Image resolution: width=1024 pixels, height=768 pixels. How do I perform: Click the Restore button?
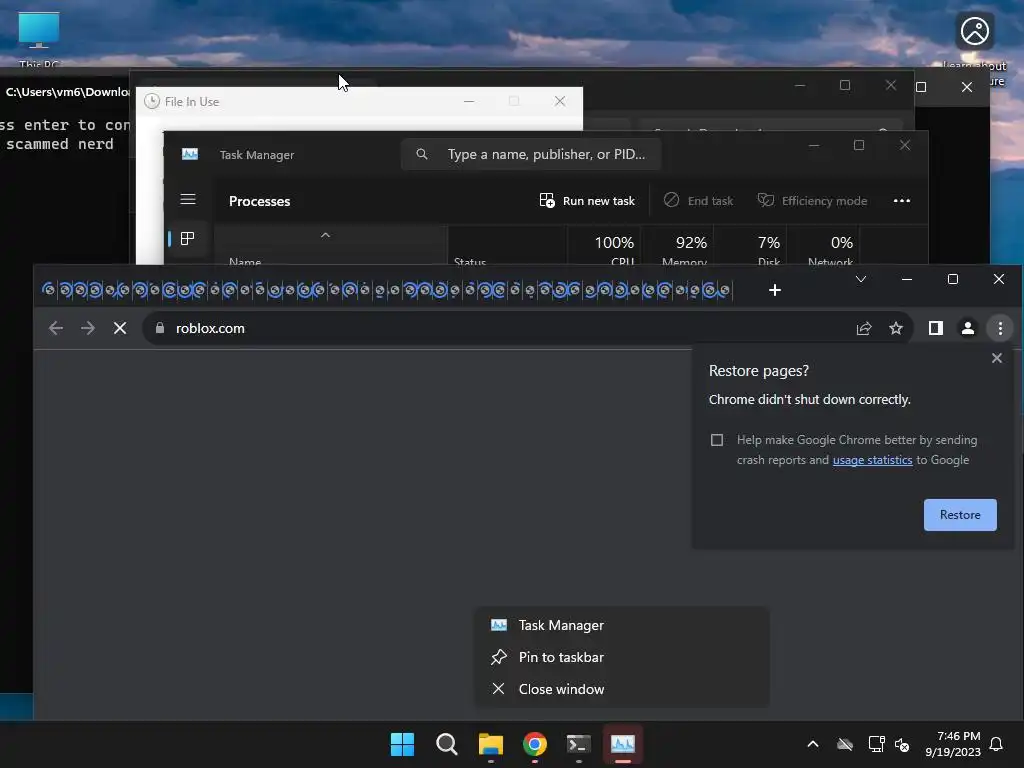click(x=960, y=515)
